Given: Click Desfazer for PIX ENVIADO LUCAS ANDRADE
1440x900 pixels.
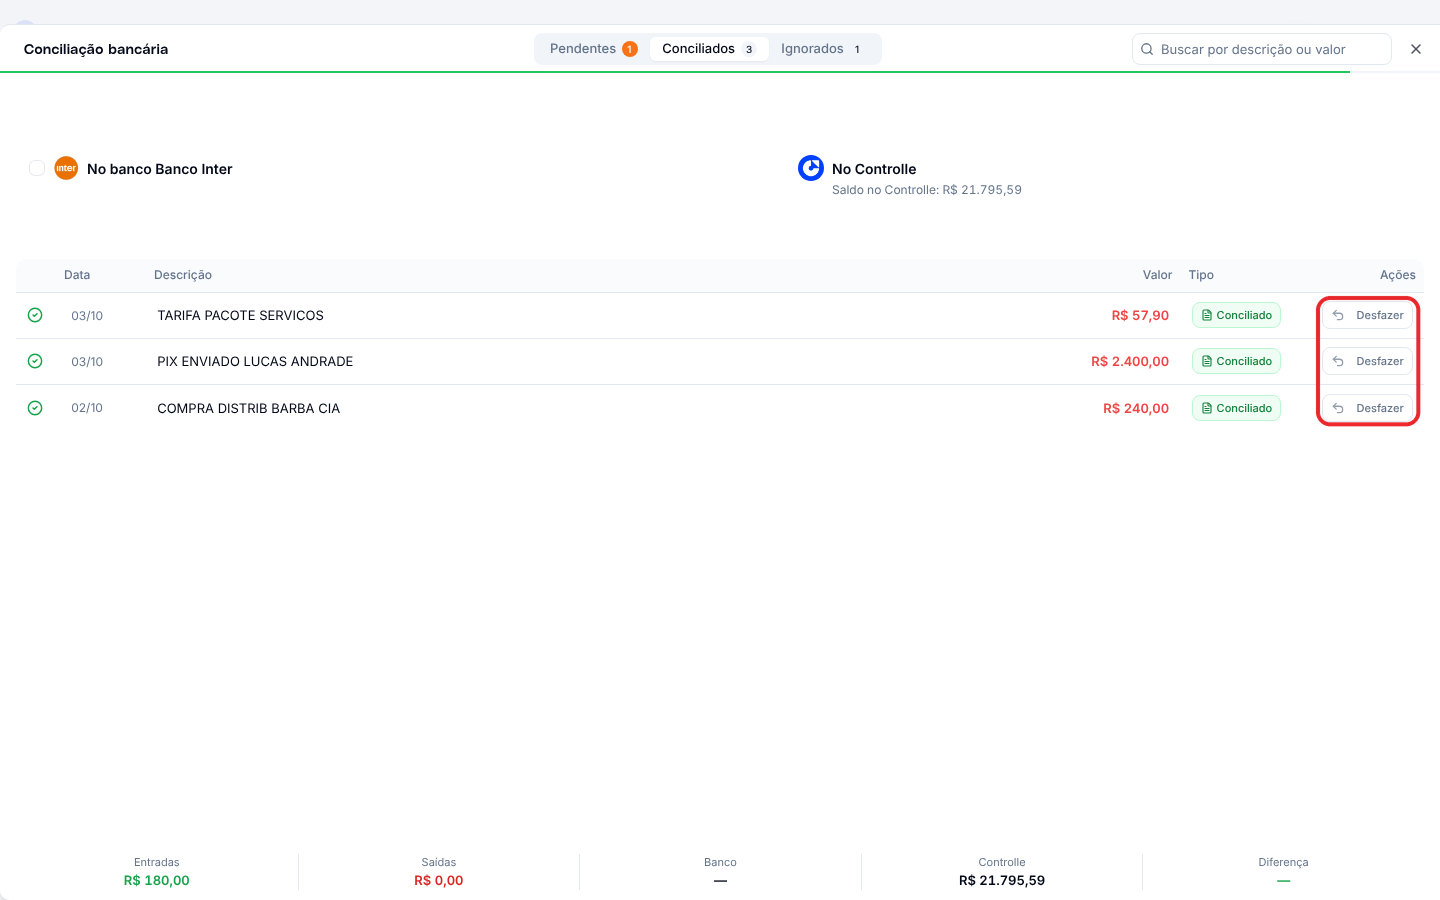Looking at the screenshot, I should (x=1367, y=361).
